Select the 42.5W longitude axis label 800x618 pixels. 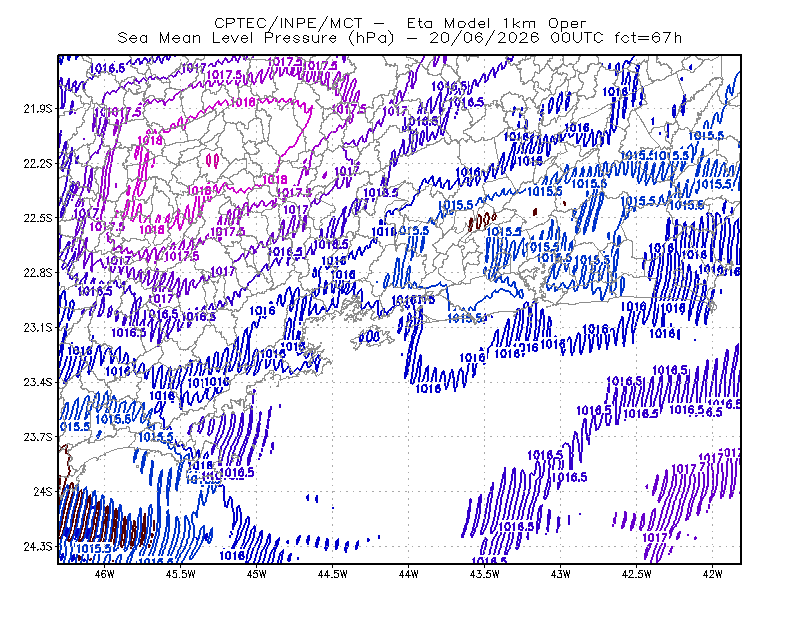tap(637, 574)
